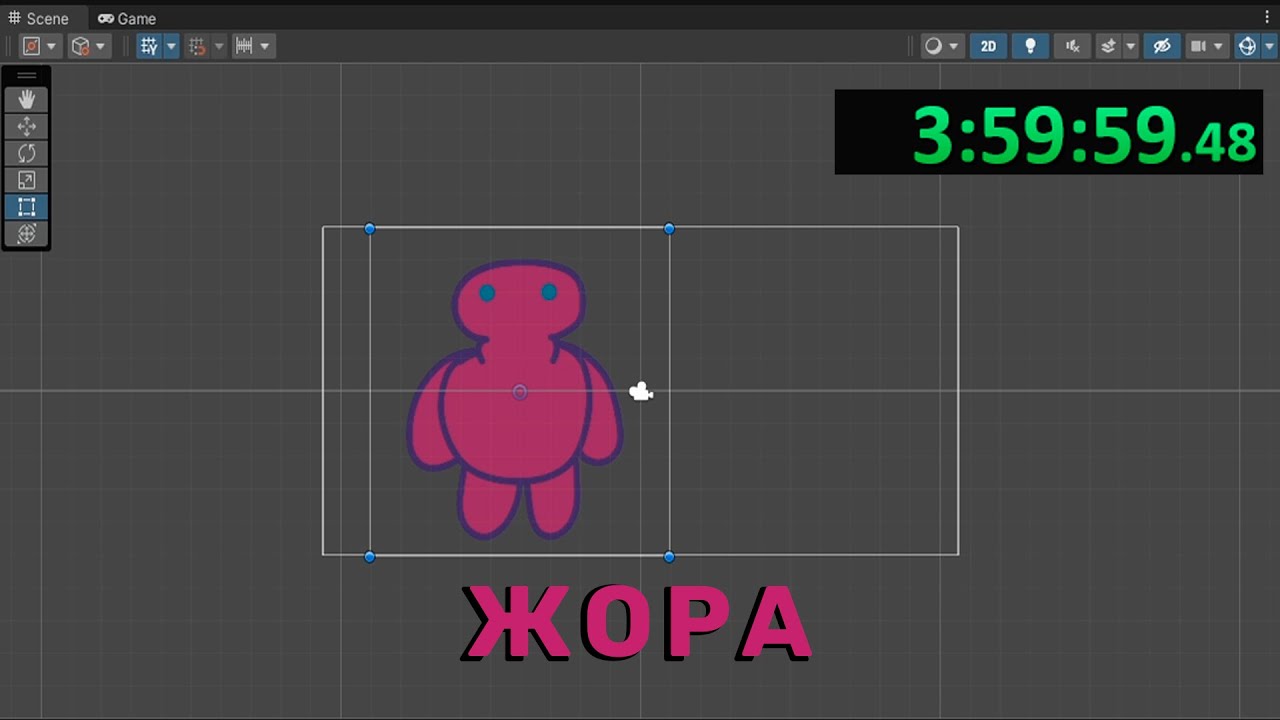Open the Scene view three-dot options menu
1280x720 pixels.
click(1268, 18)
